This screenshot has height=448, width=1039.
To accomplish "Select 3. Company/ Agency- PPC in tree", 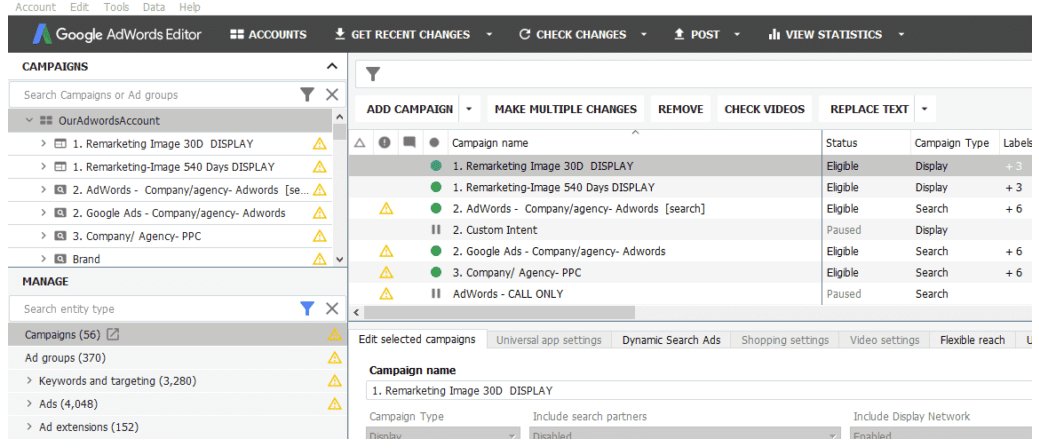I will [x=137, y=236].
